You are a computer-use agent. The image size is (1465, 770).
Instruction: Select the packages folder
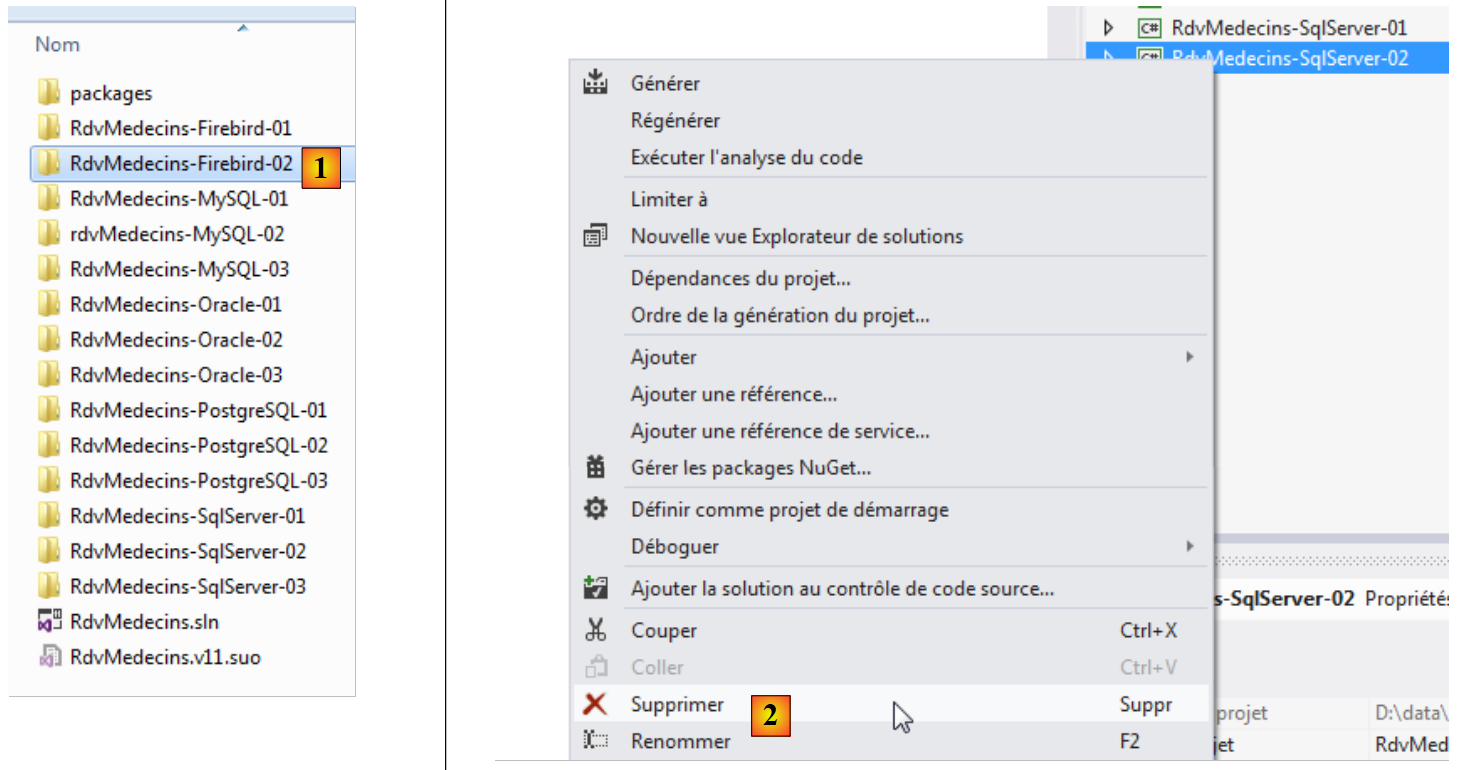click(111, 93)
